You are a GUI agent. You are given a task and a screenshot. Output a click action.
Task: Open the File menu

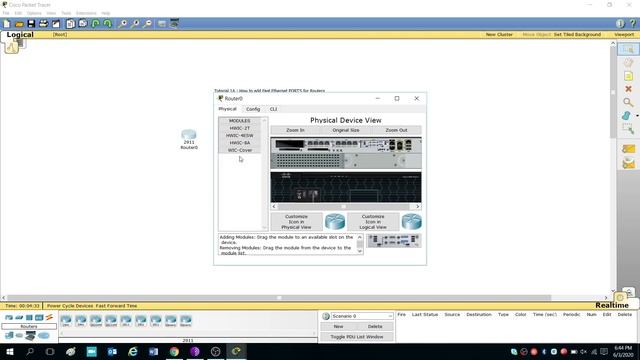coord(6,13)
